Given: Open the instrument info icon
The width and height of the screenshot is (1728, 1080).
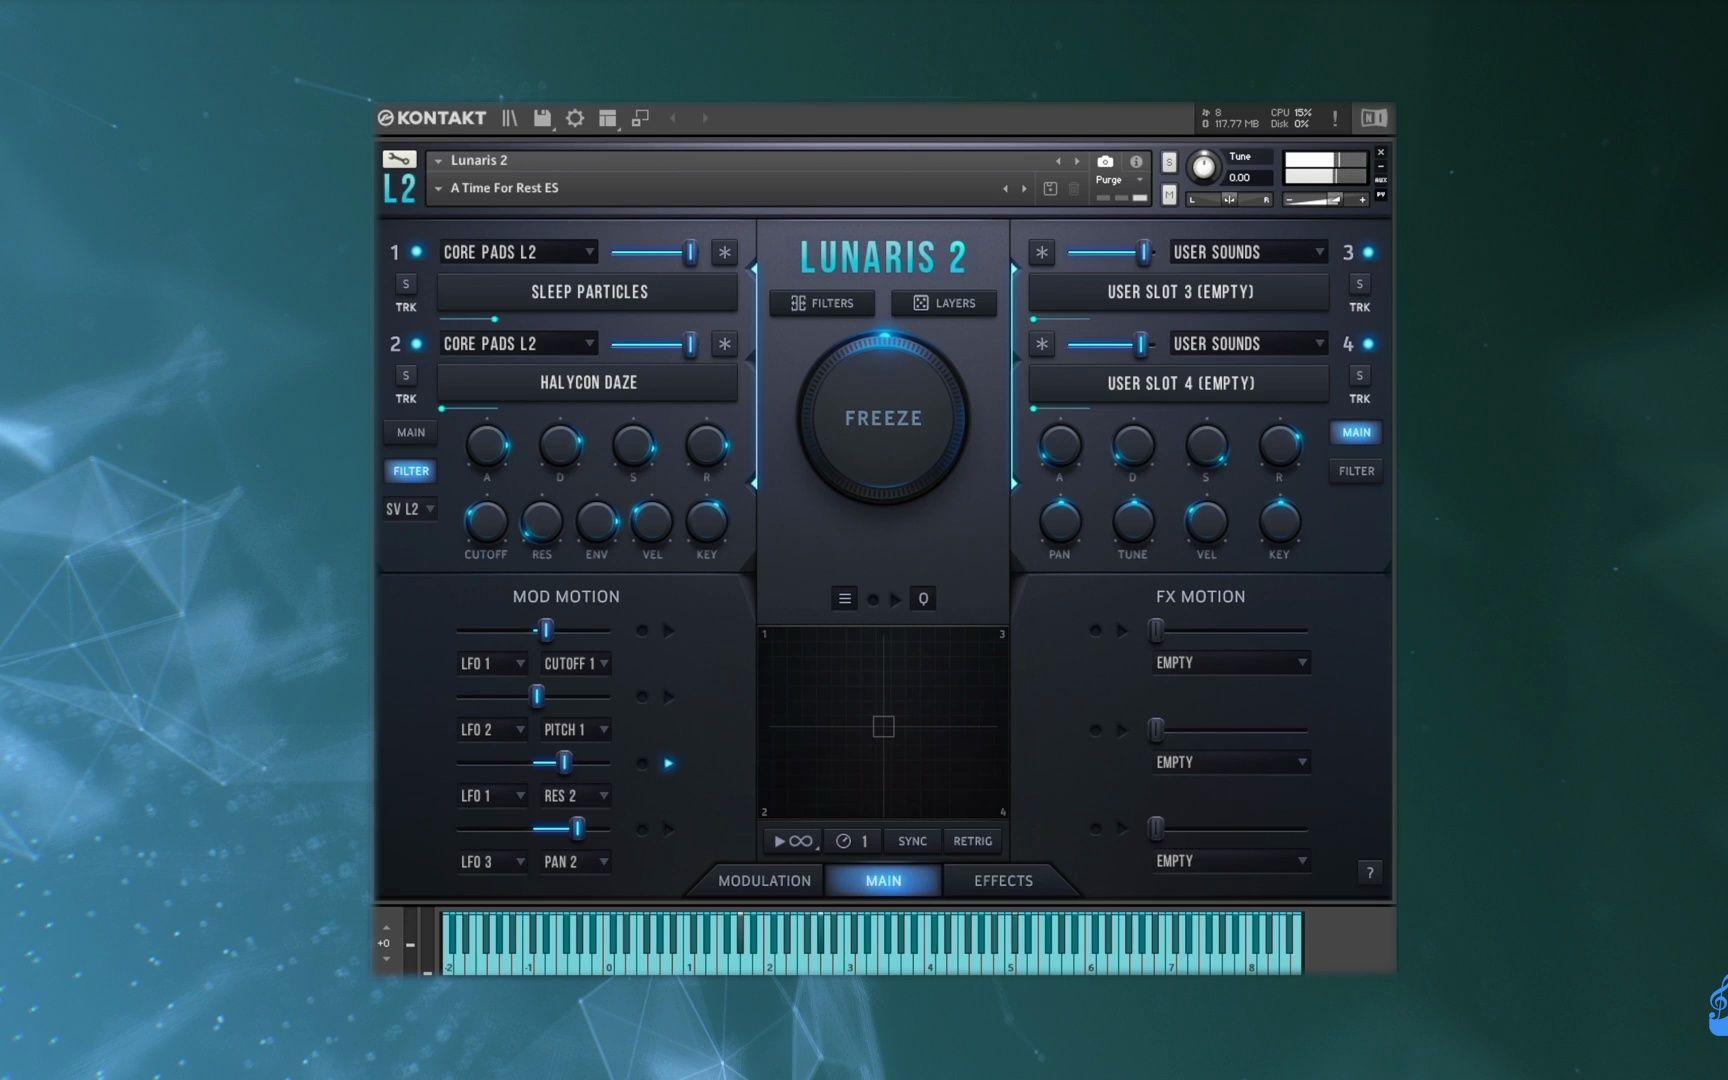Looking at the screenshot, I should point(1136,161).
